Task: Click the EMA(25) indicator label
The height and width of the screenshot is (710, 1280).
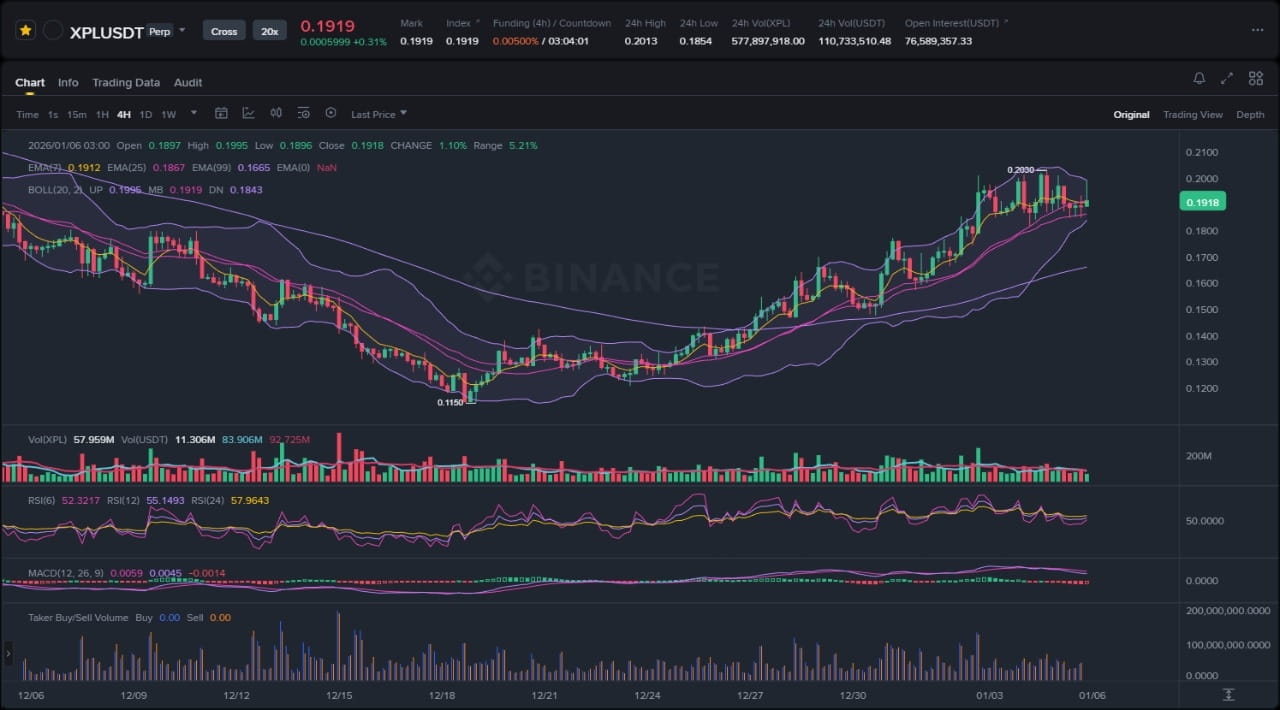Action: click(126, 168)
